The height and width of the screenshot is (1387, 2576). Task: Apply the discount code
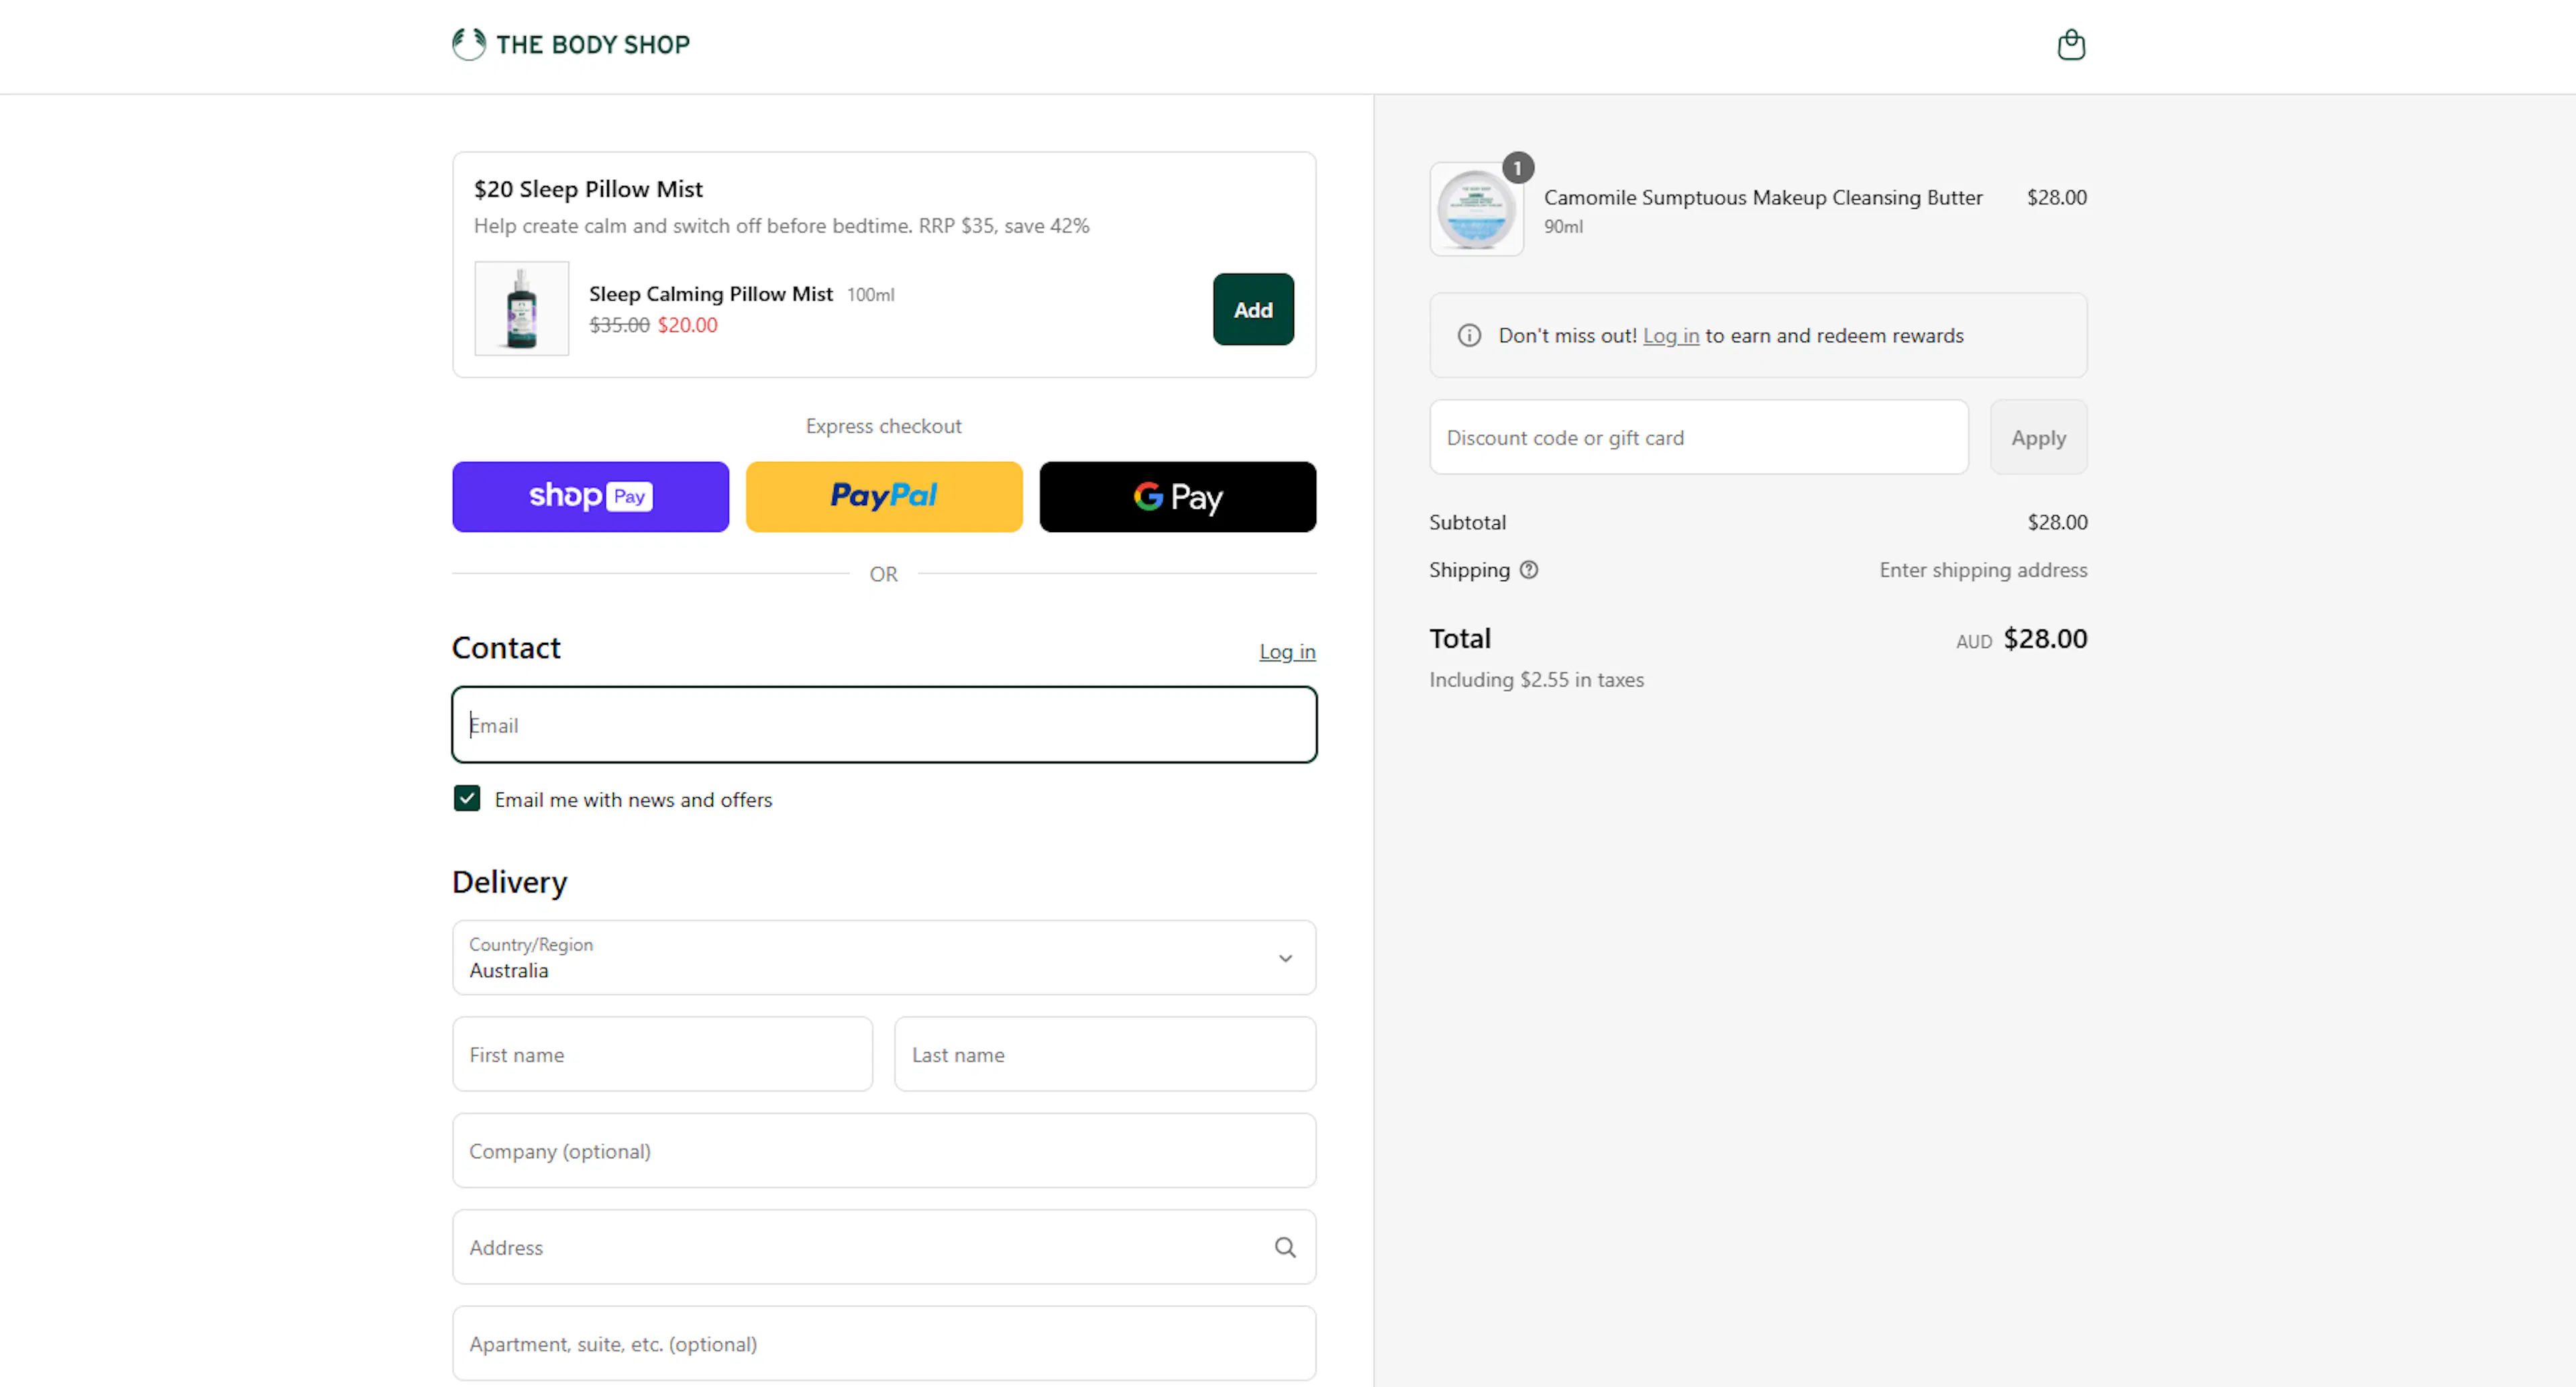point(2038,438)
